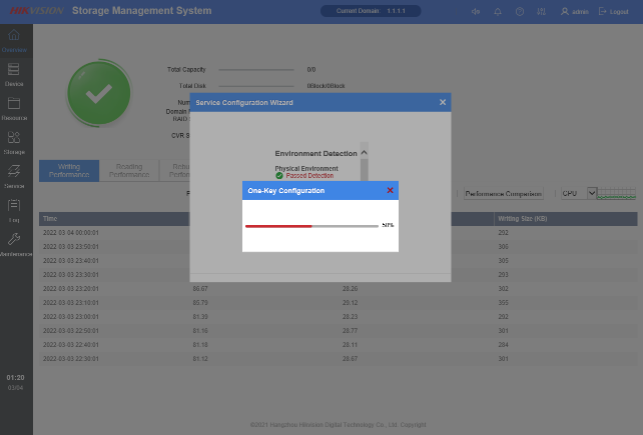Image resolution: width=643 pixels, height=435 pixels.
Task: Open the Service sidebar icon
Action: (x=14, y=175)
